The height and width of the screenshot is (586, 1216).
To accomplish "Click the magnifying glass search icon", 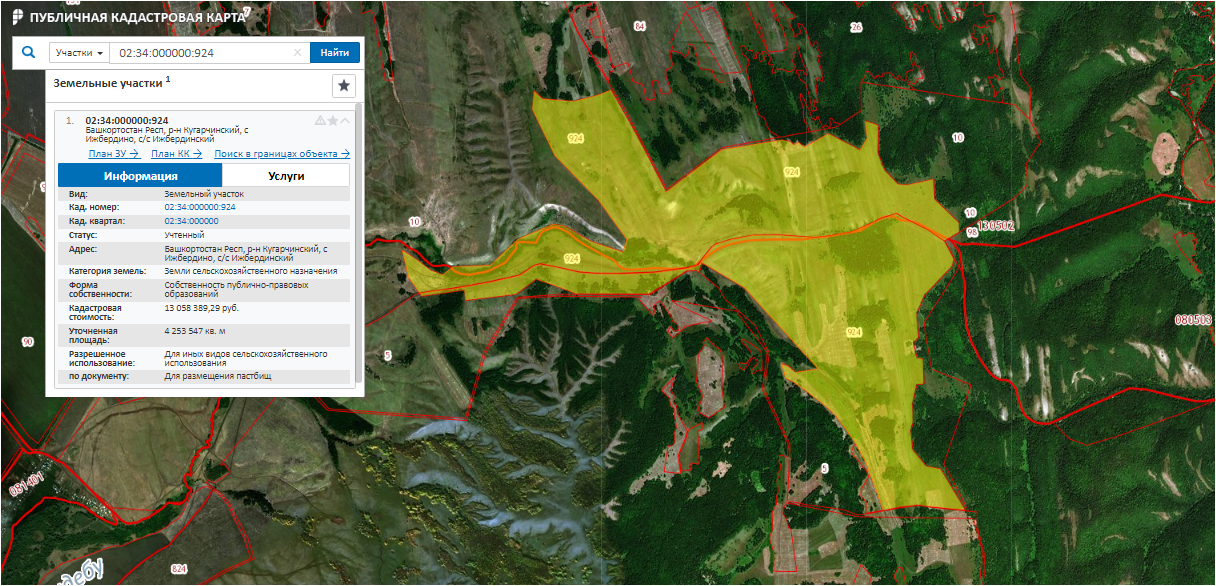I will click(28, 52).
